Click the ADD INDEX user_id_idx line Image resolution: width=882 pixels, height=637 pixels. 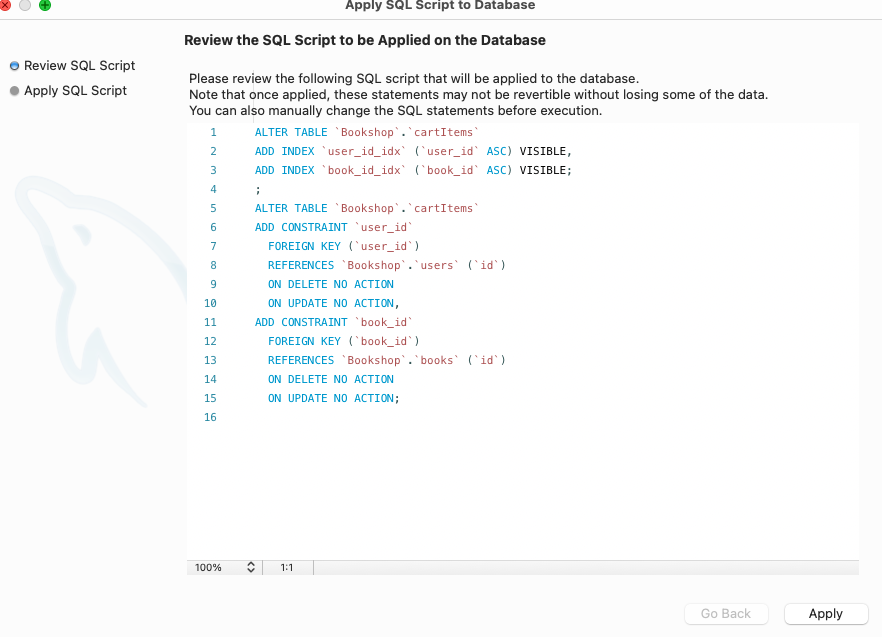(413, 151)
